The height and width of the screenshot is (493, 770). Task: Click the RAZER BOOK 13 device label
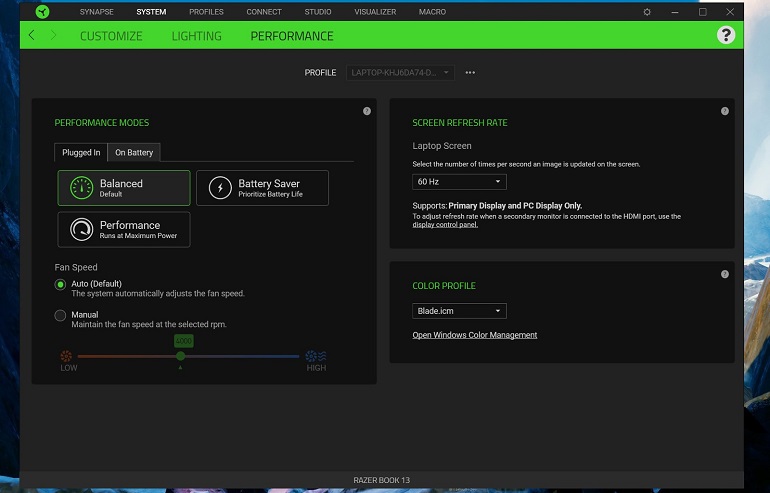pos(382,480)
